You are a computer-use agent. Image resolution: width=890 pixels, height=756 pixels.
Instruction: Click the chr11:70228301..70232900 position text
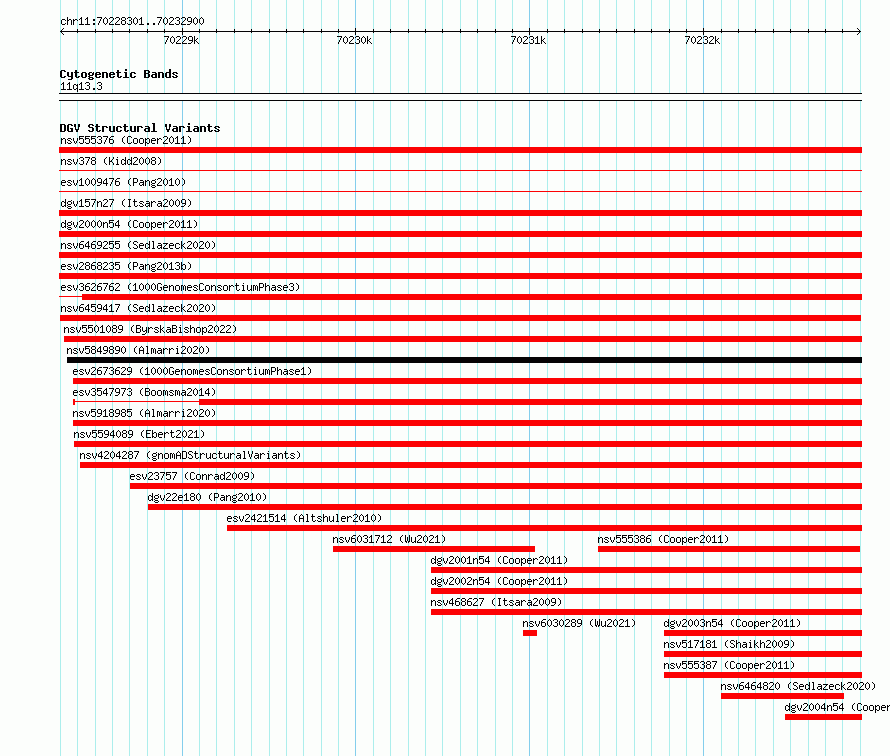(x=132, y=21)
